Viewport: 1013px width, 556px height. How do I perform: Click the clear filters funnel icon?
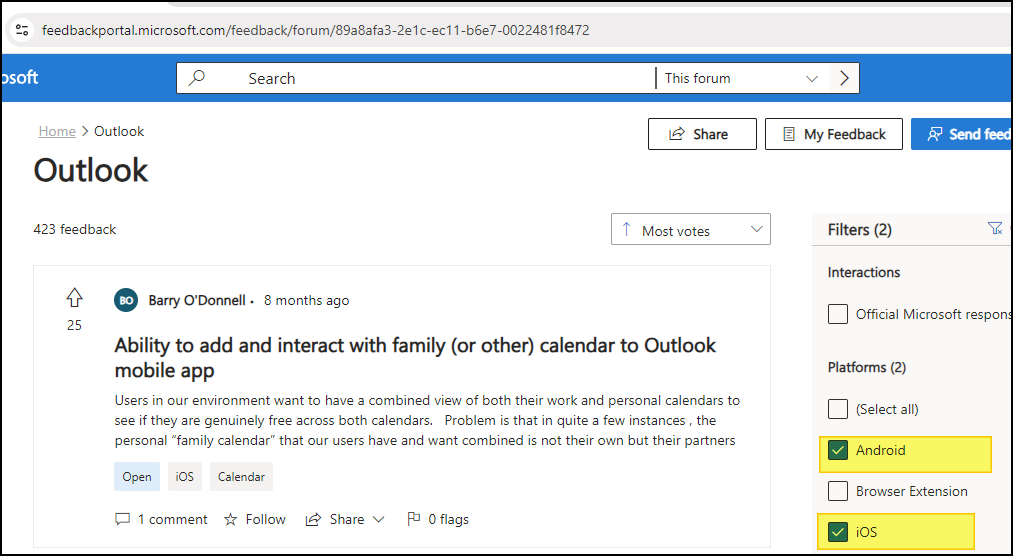pos(995,229)
